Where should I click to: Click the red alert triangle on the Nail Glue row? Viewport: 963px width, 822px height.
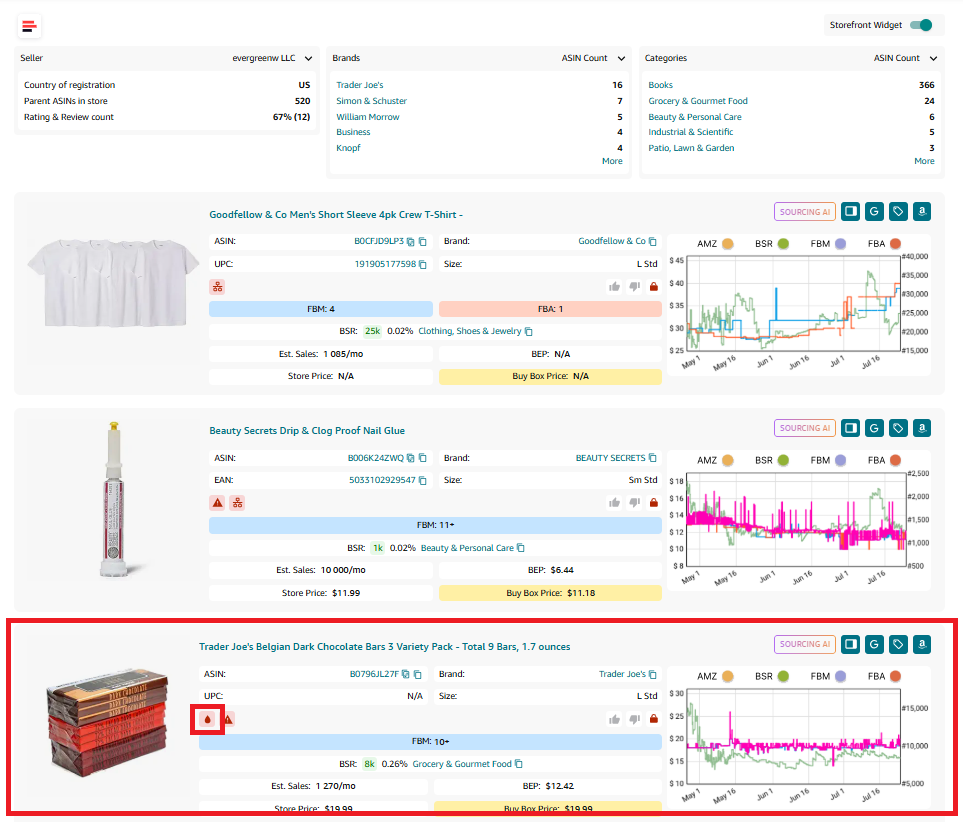(x=217, y=502)
